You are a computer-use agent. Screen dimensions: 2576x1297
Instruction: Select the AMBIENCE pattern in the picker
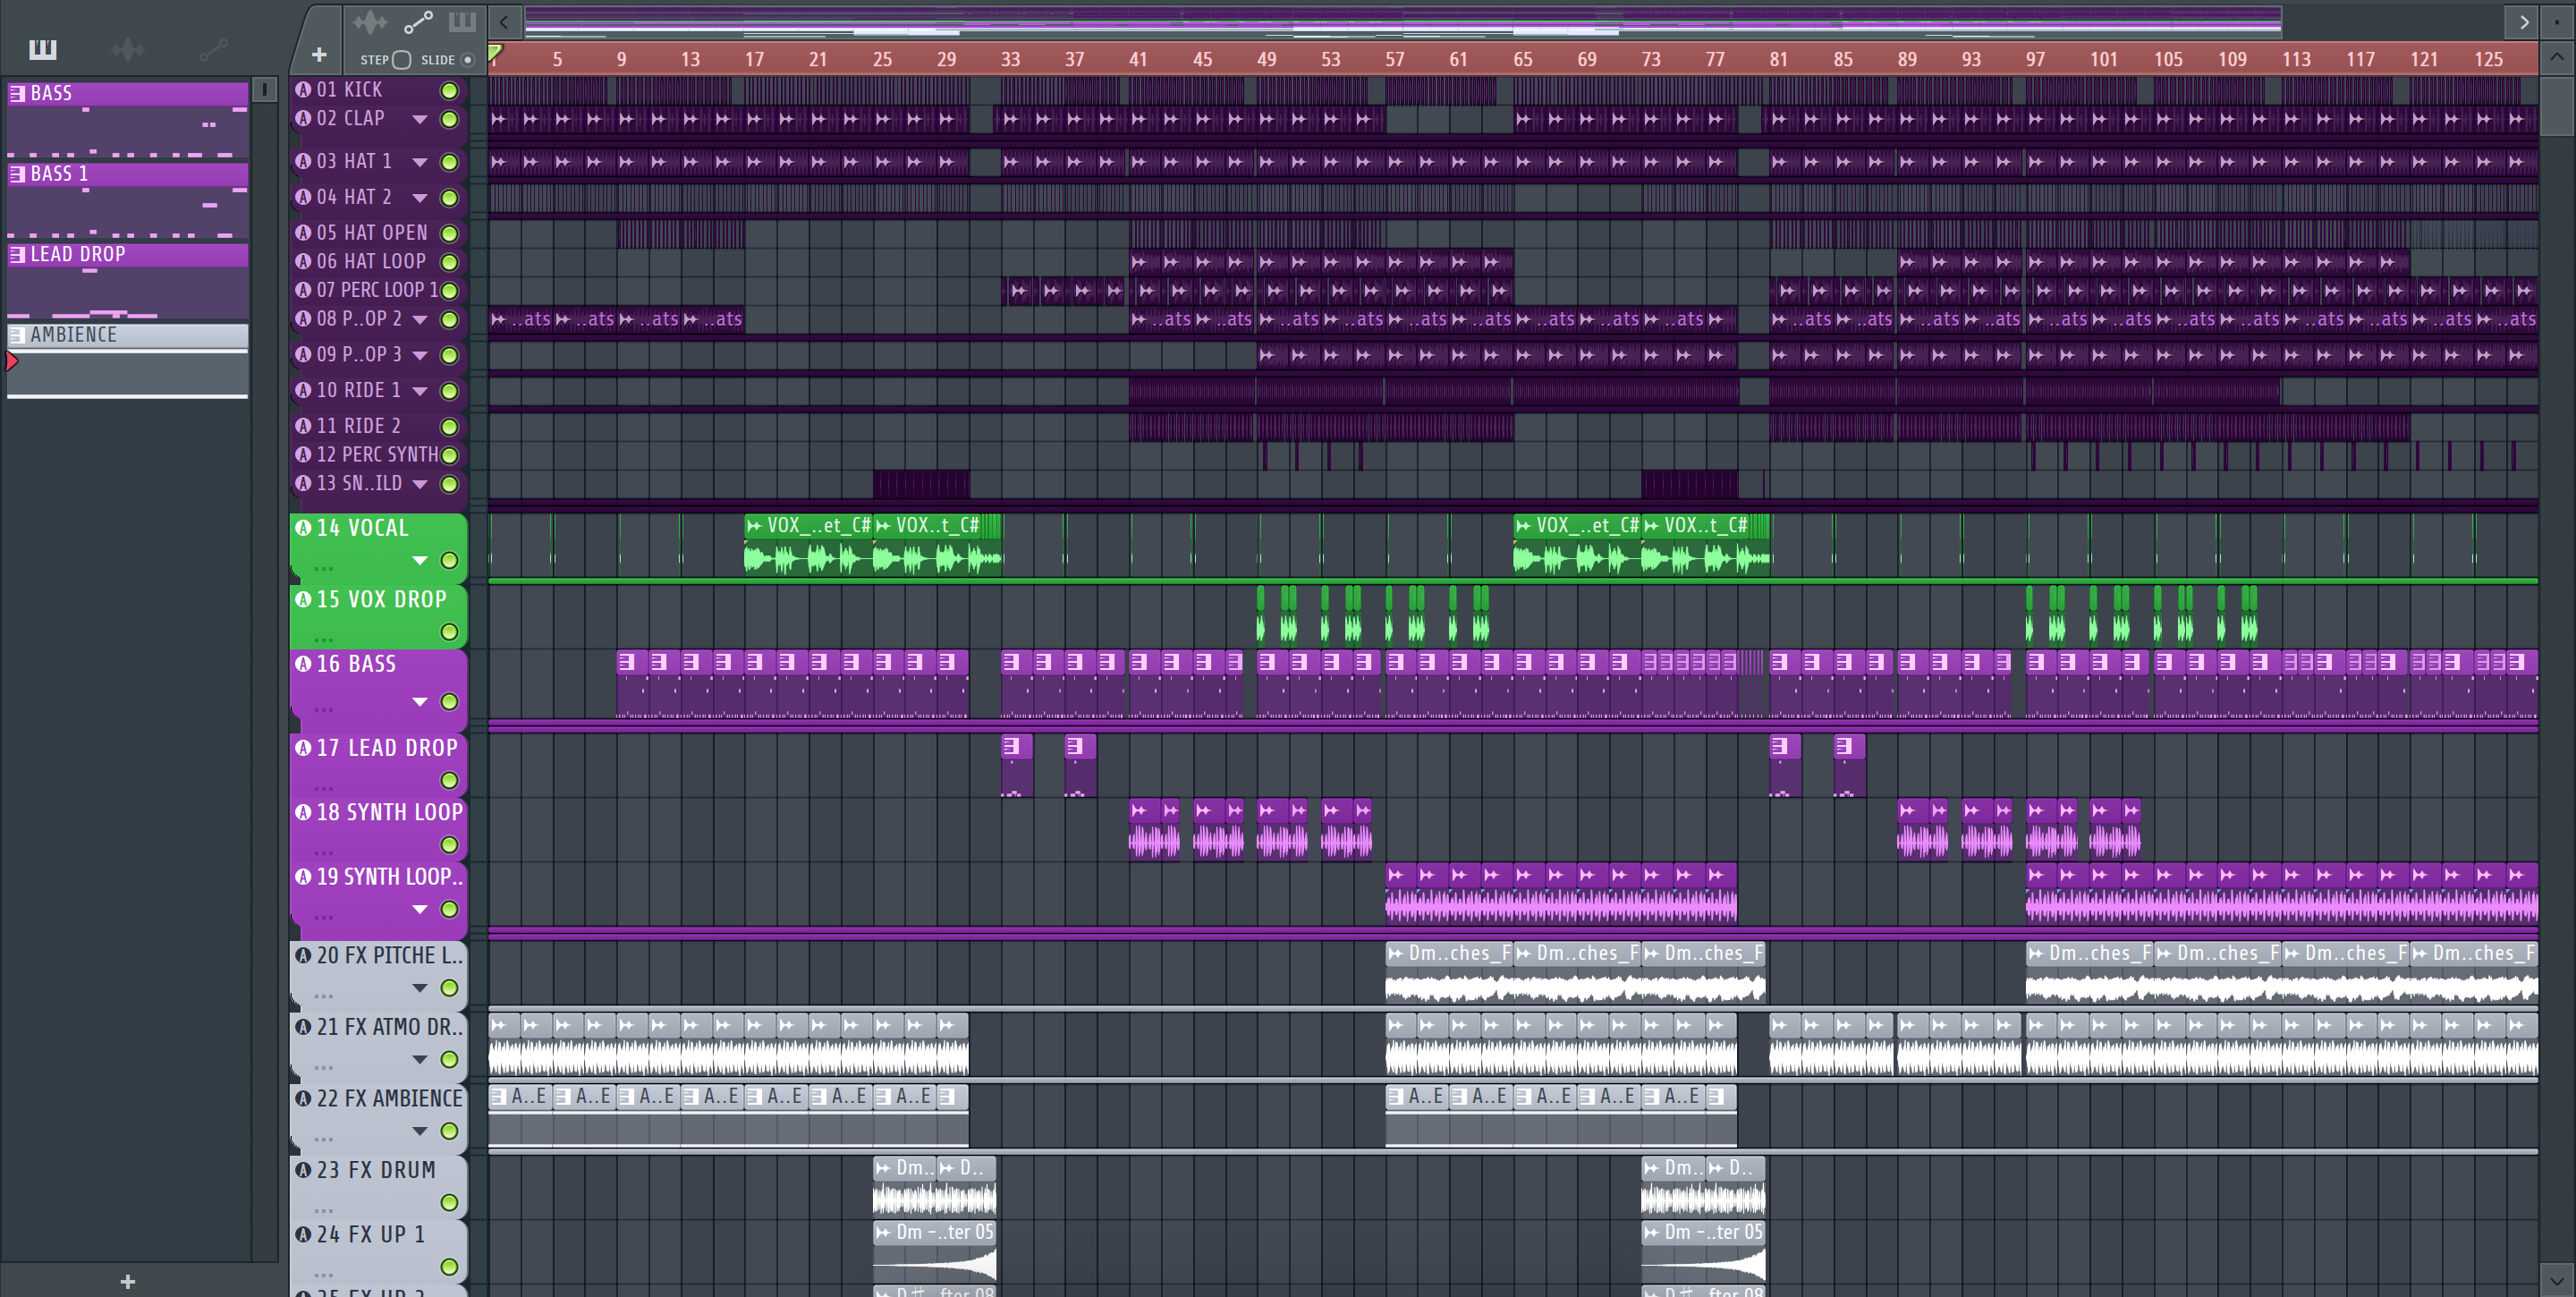(x=128, y=361)
